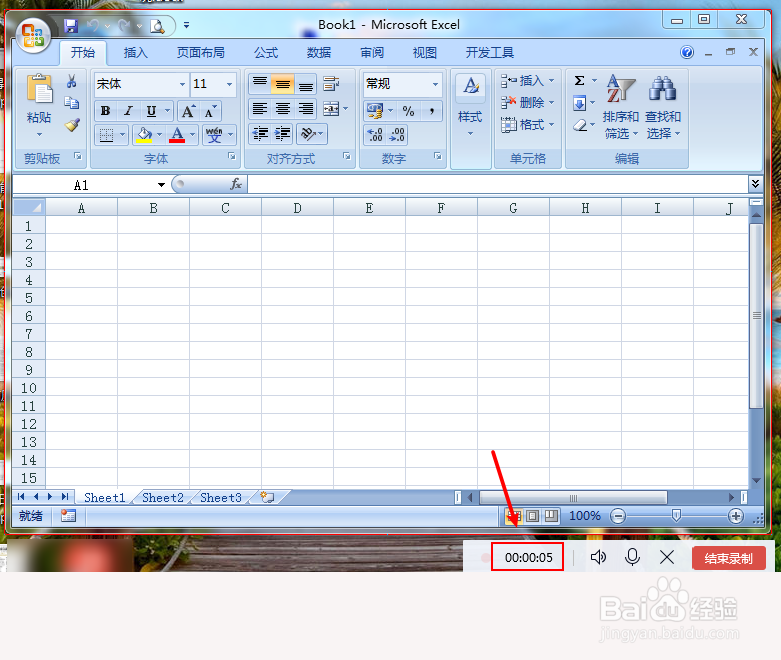This screenshot has width=781, height=660.
Task: Toggle middle vertical alignment
Action: (x=283, y=84)
